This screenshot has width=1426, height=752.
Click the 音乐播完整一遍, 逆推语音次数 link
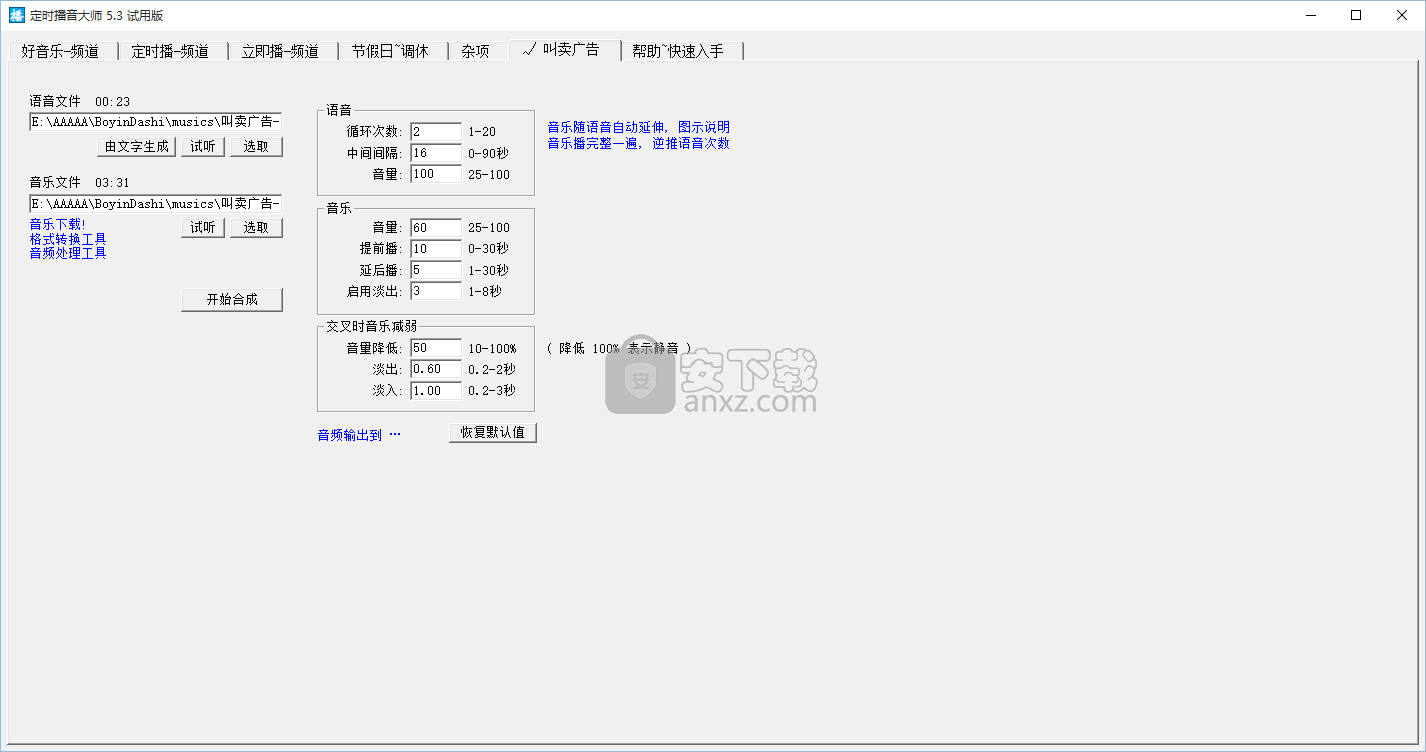638,143
